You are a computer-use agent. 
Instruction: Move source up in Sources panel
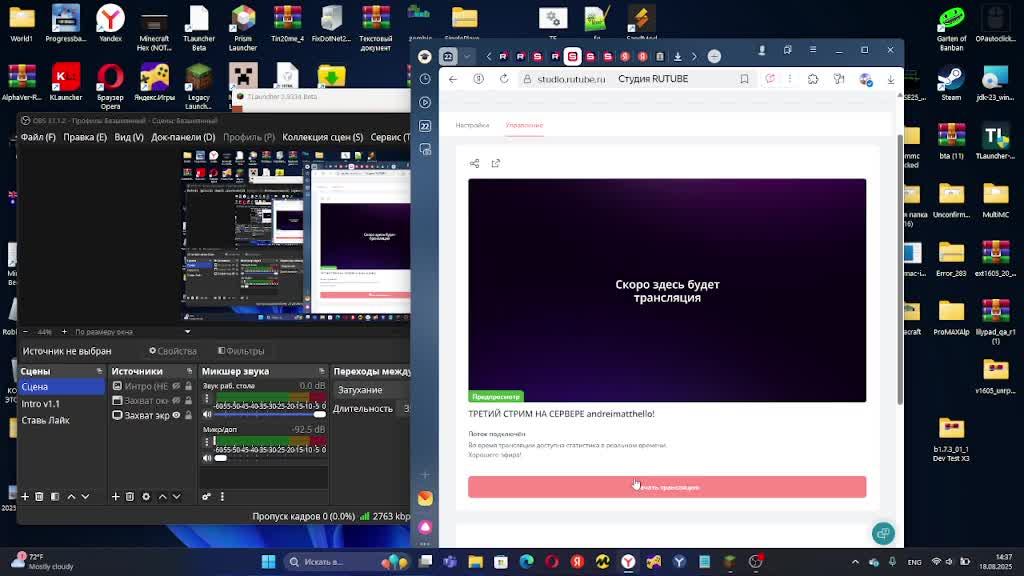tap(163, 497)
